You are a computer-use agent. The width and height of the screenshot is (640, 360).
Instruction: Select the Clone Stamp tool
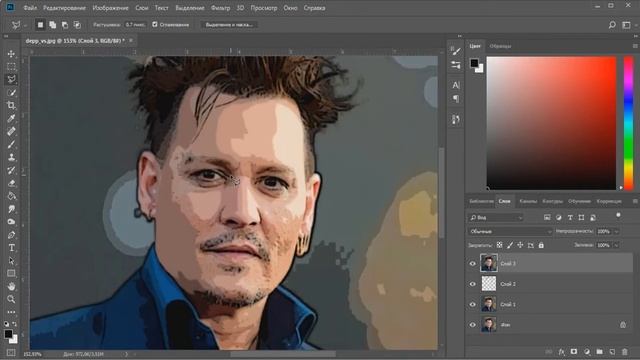(11, 157)
